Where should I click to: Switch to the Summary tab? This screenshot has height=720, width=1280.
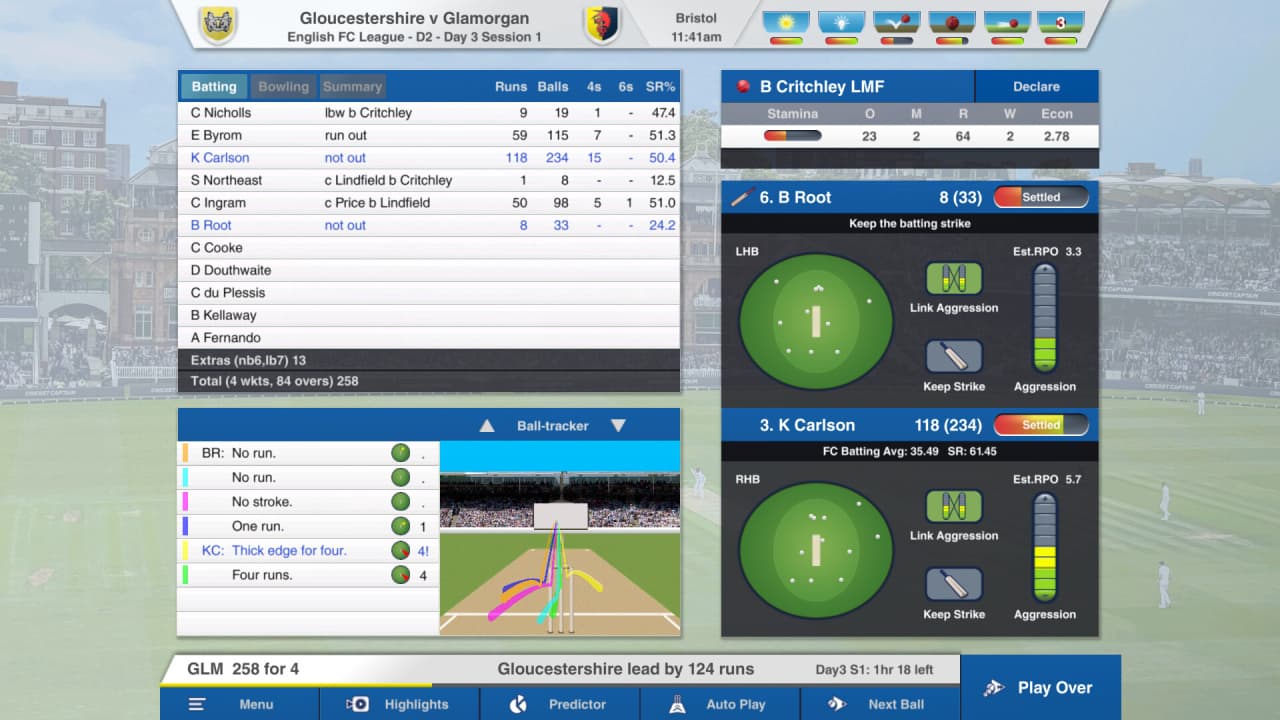tap(352, 87)
